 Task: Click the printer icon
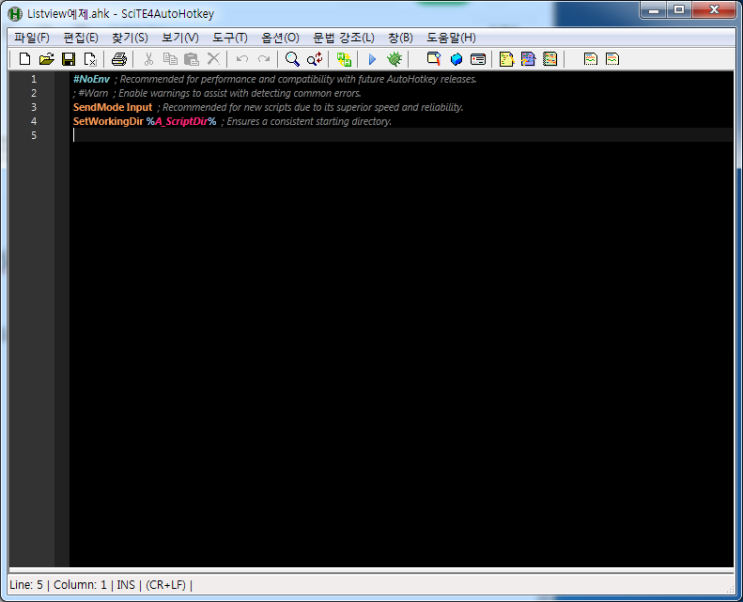pyautogui.click(x=119, y=59)
